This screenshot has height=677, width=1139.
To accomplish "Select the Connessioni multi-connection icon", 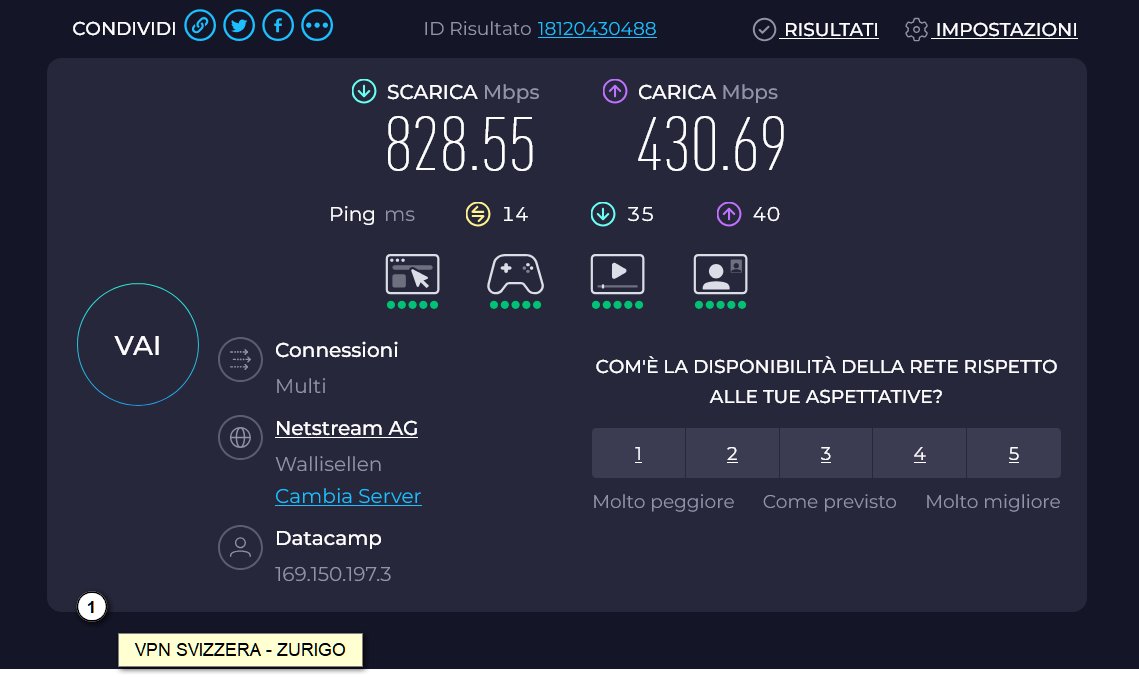I will (x=240, y=360).
